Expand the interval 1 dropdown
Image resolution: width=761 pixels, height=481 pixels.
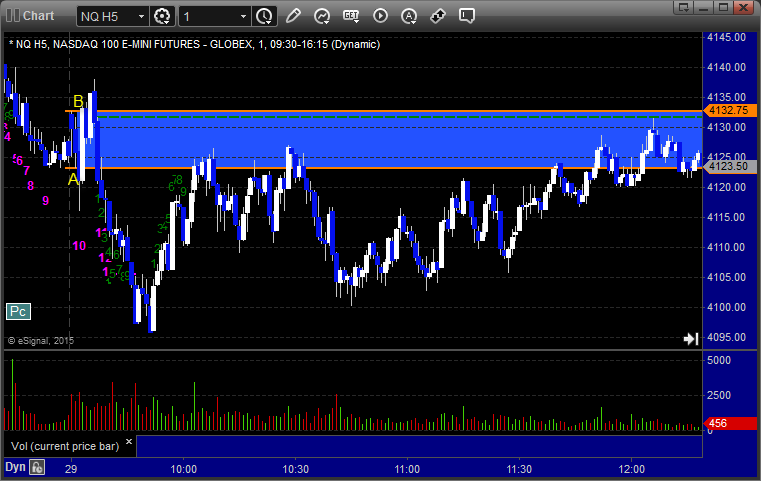point(243,17)
